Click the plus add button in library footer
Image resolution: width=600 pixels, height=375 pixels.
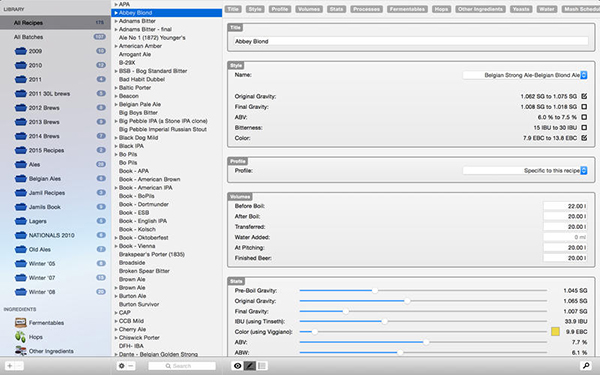click(x=10, y=366)
